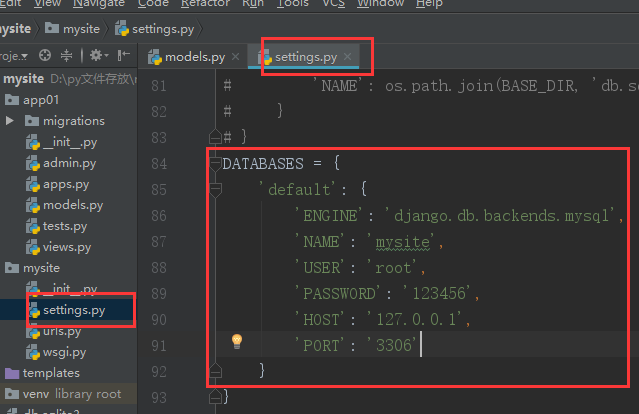Click the collapse all icon
This screenshot has height=414, width=639.
(x=66, y=55)
